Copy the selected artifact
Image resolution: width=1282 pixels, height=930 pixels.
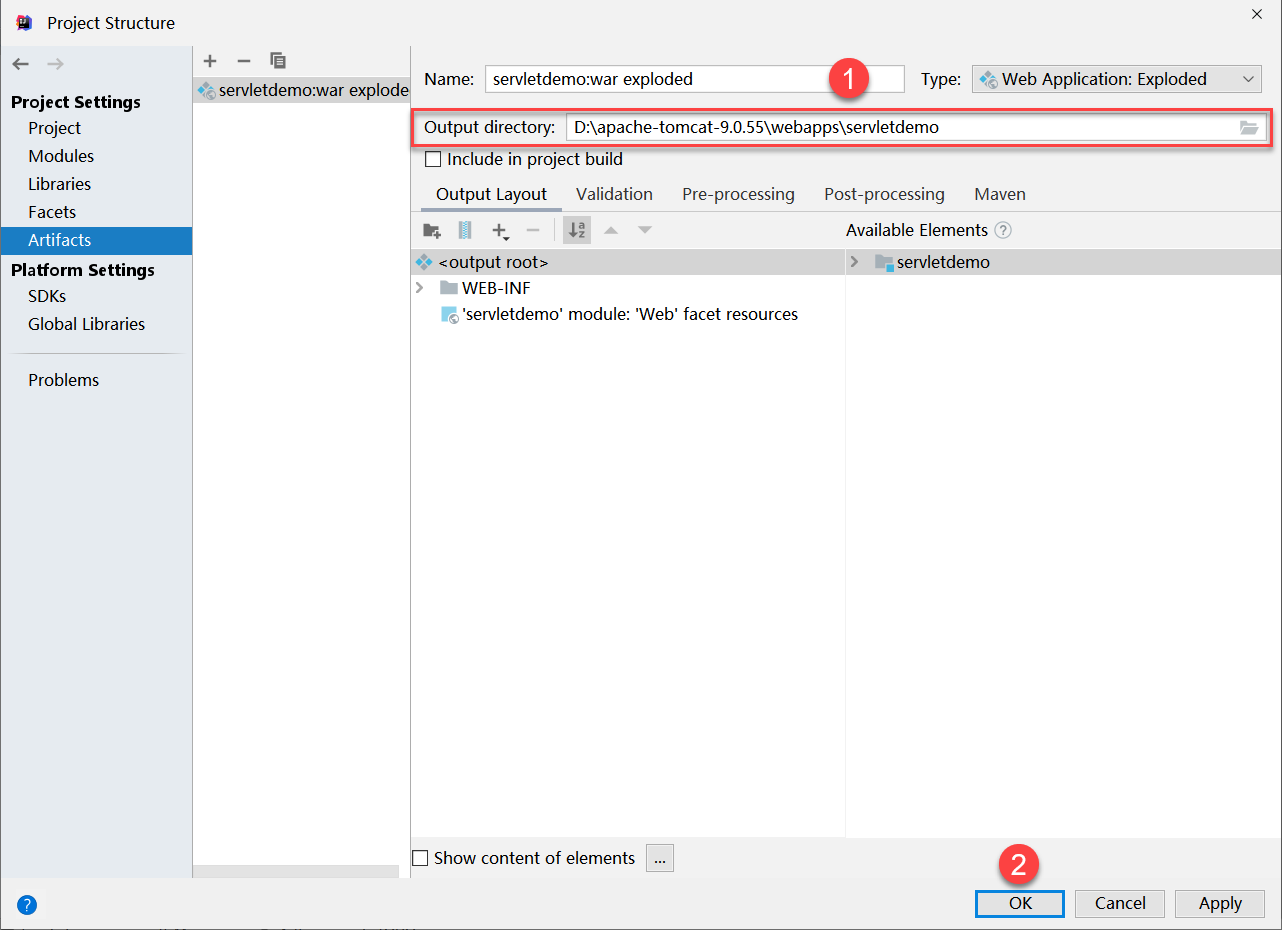[278, 61]
